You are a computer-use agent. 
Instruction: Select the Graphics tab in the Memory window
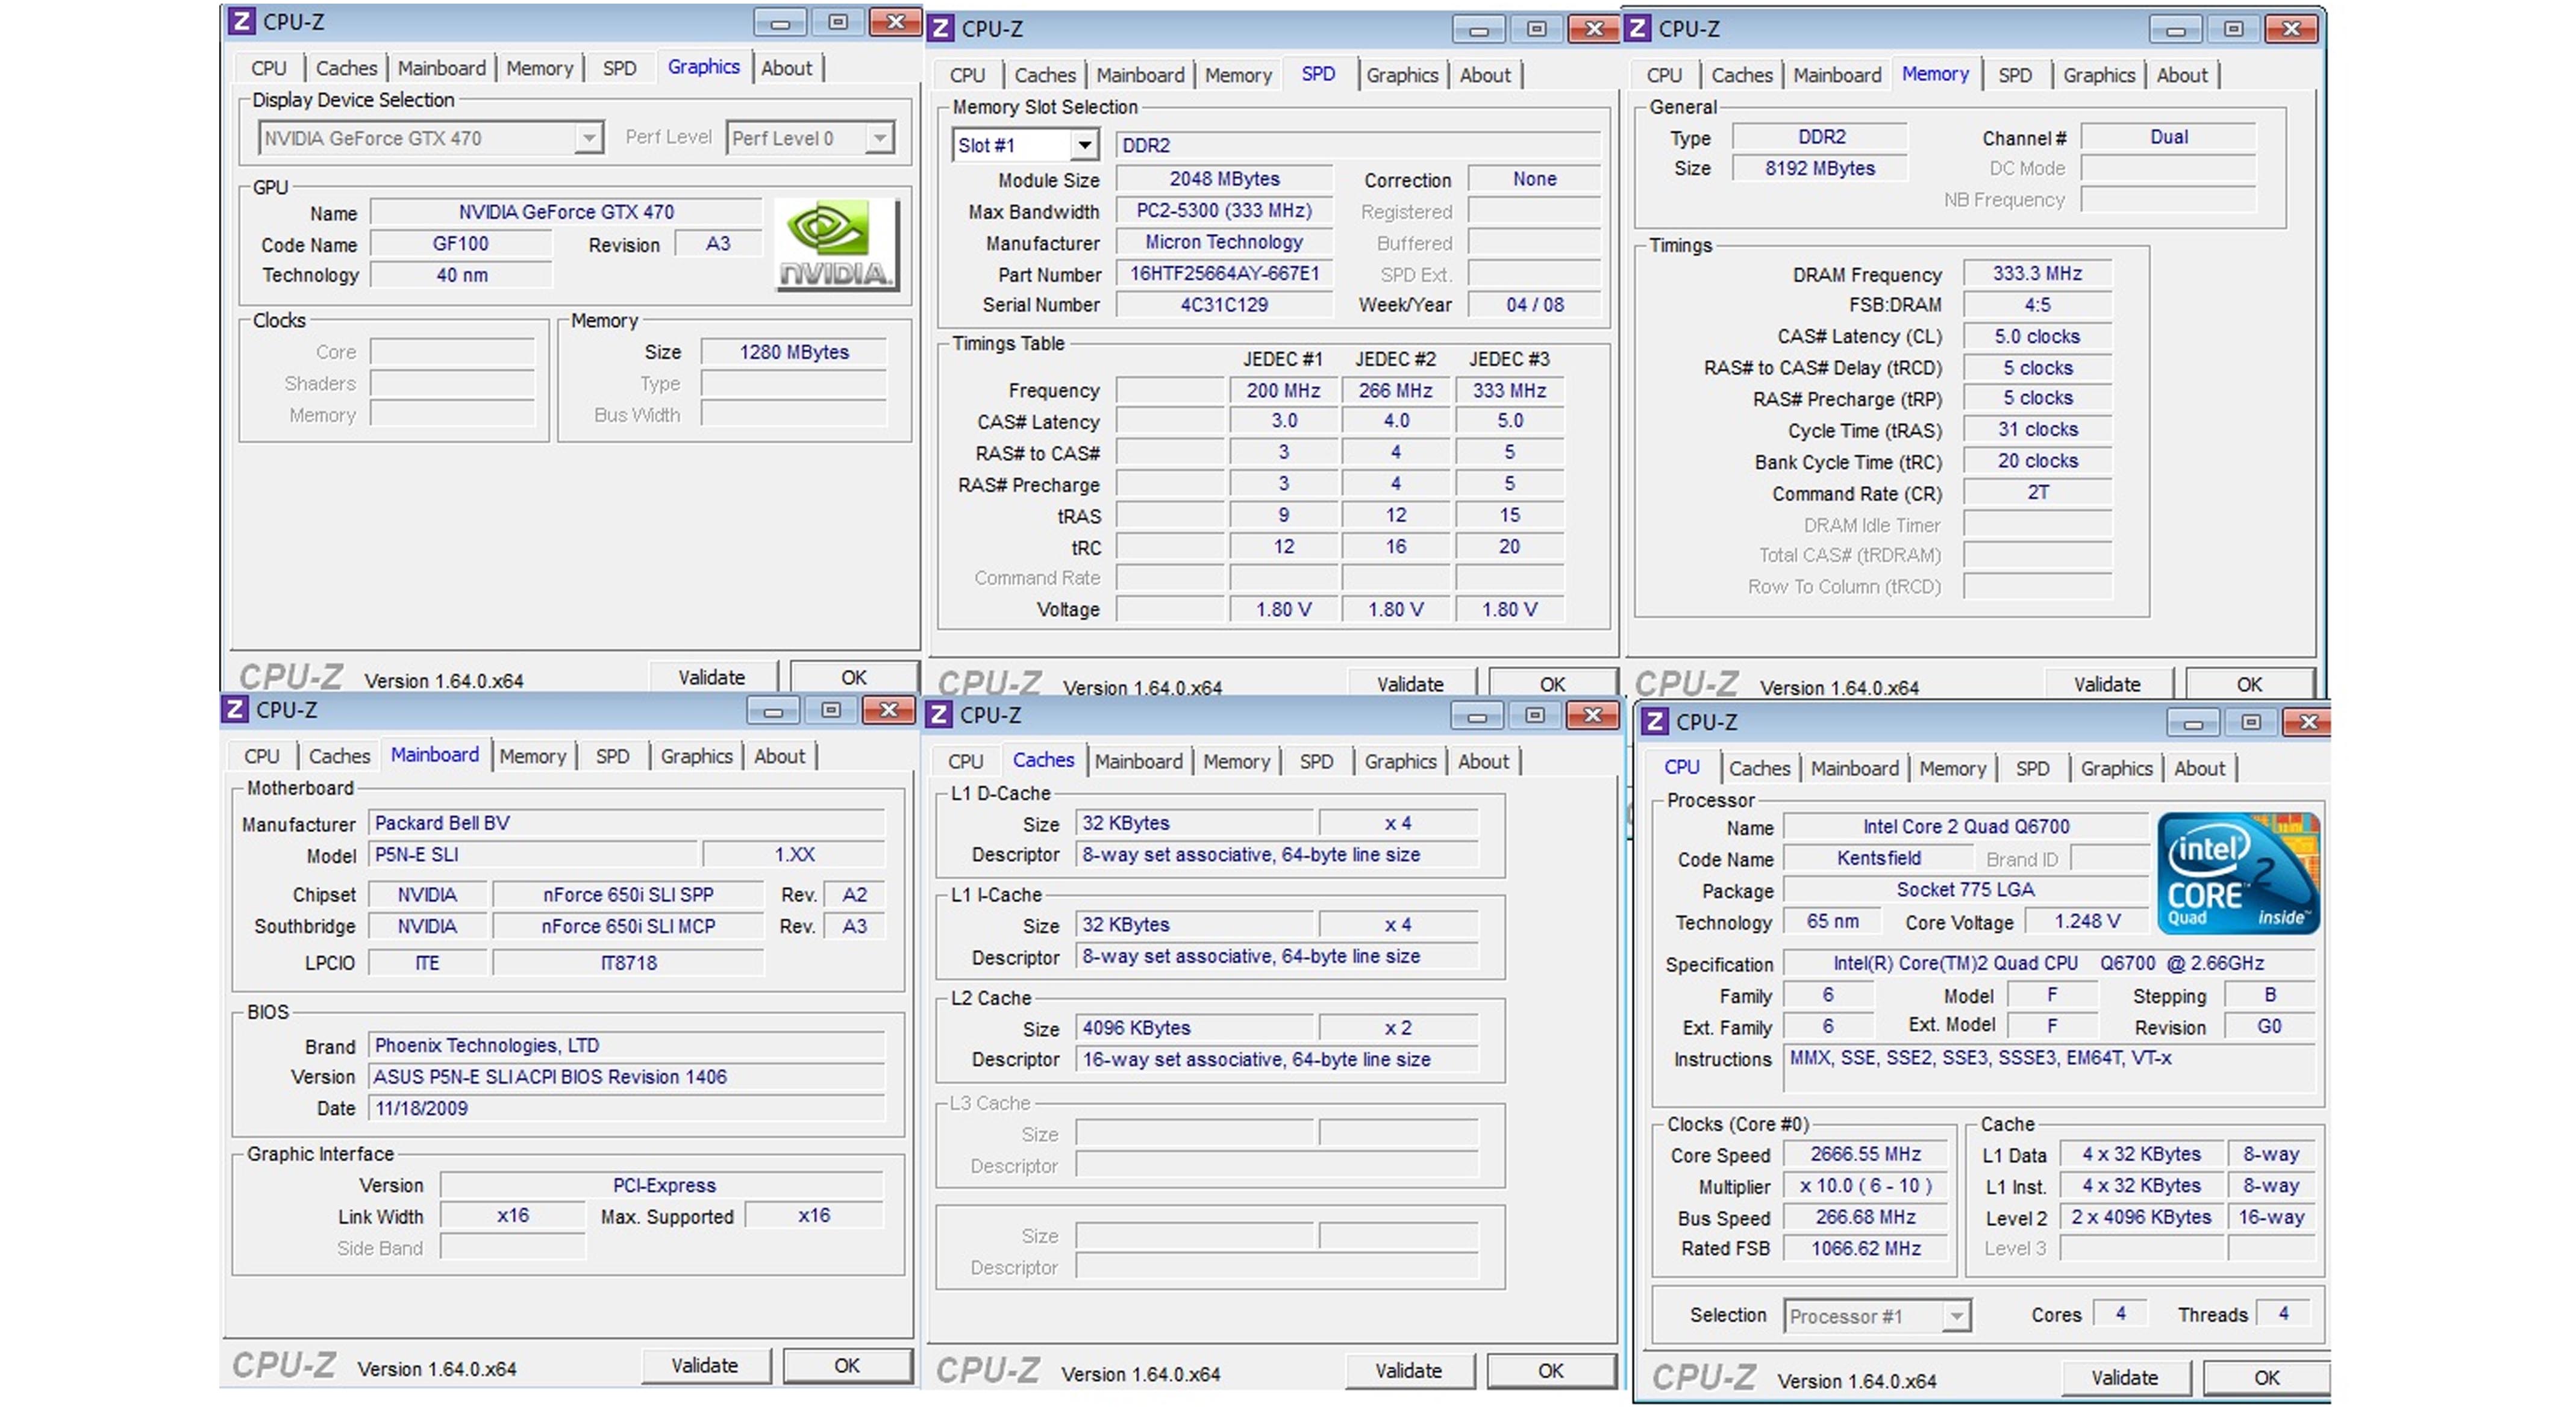pyautogui.click(x=2098, y=75)
